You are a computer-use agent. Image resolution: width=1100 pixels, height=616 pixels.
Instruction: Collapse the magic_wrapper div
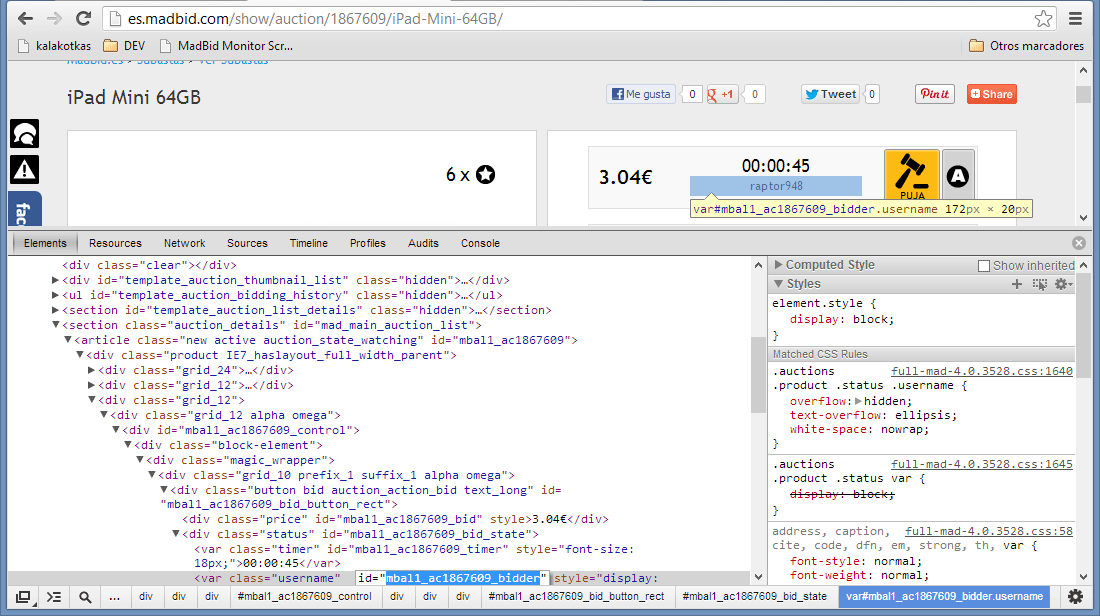pyautogui.click(x=140, y=460)
